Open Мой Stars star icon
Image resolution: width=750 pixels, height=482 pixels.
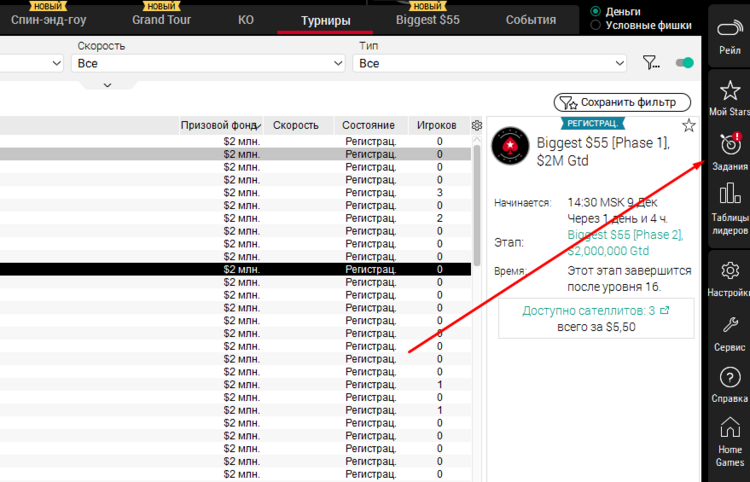730,92
